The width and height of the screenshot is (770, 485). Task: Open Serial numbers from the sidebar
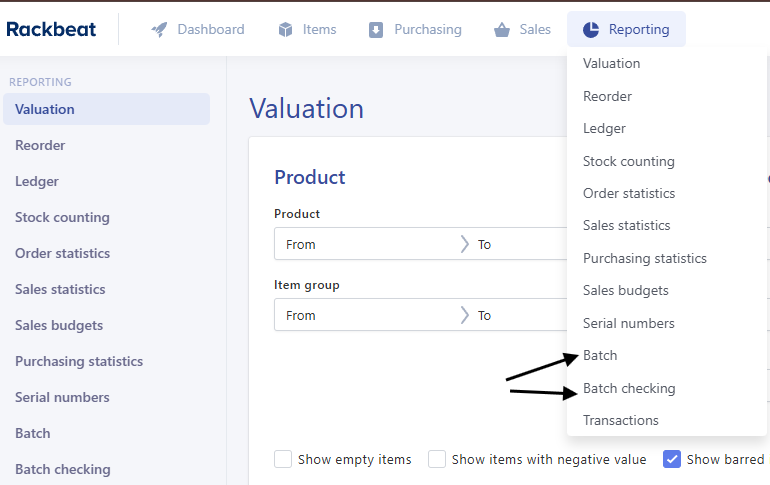(62, 397)
